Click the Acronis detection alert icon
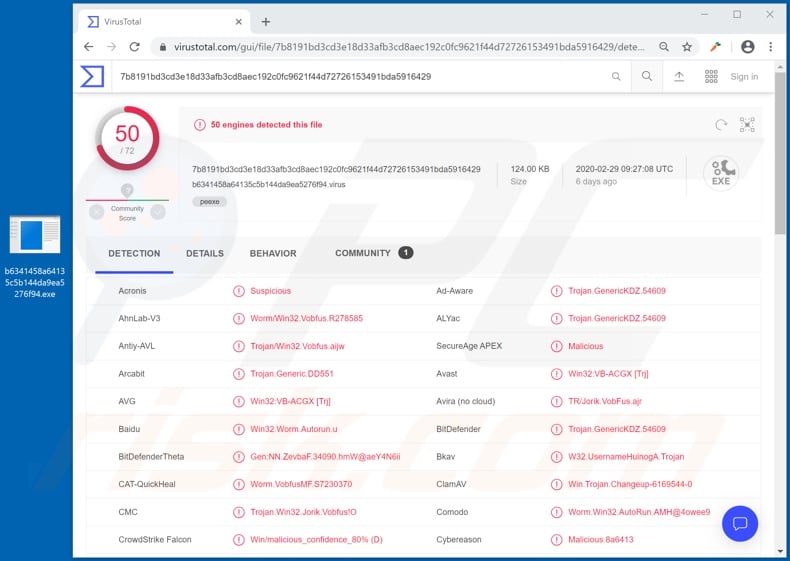 pyautogui.click(x=238, y=291)
